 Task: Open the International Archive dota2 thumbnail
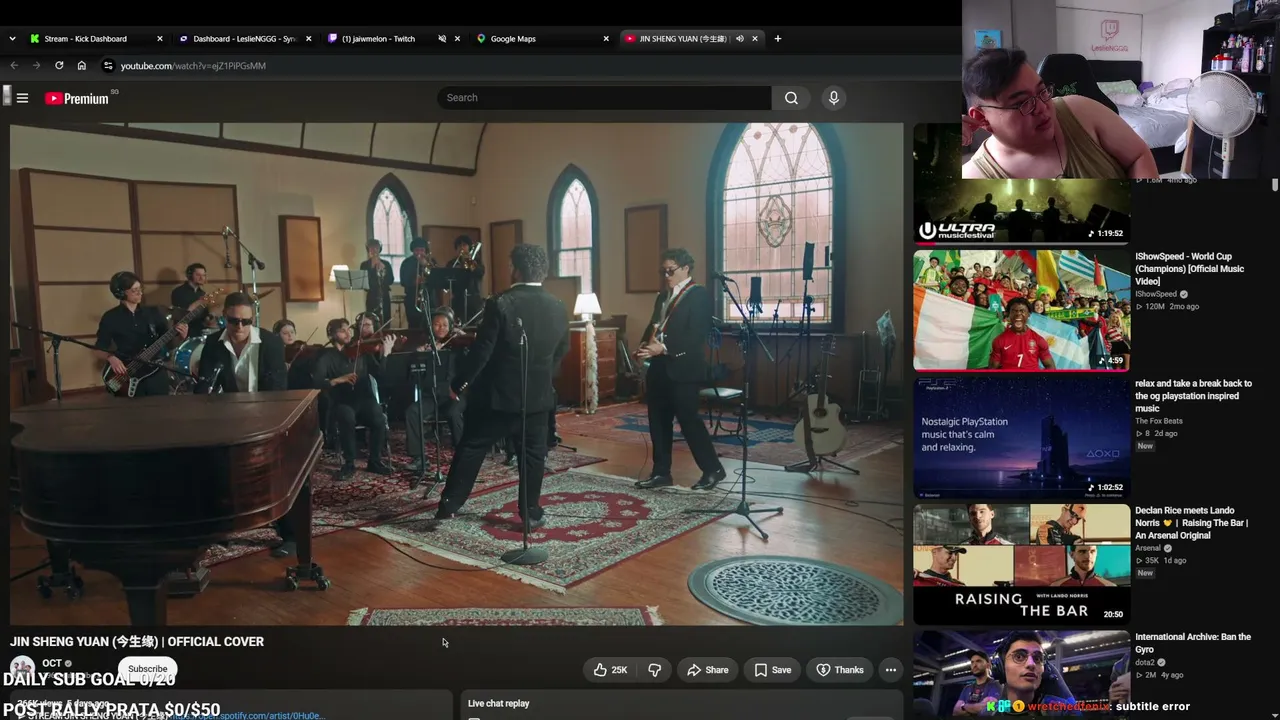coord(1021,675)
